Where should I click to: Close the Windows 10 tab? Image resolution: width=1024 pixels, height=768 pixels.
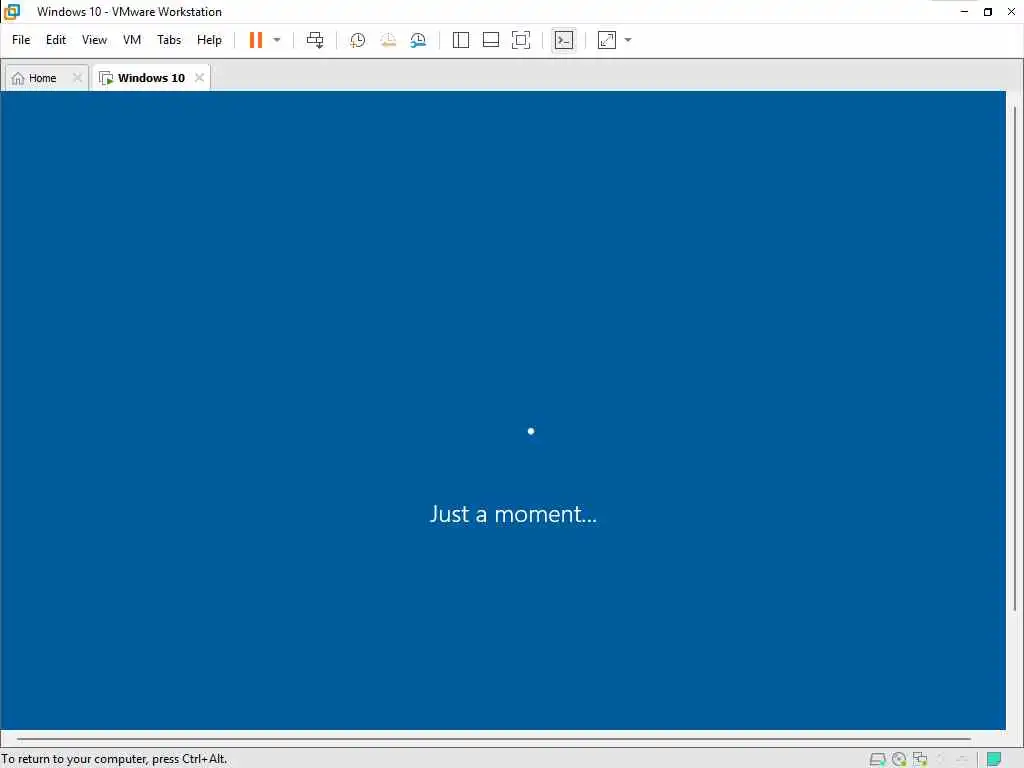(199, 78)
